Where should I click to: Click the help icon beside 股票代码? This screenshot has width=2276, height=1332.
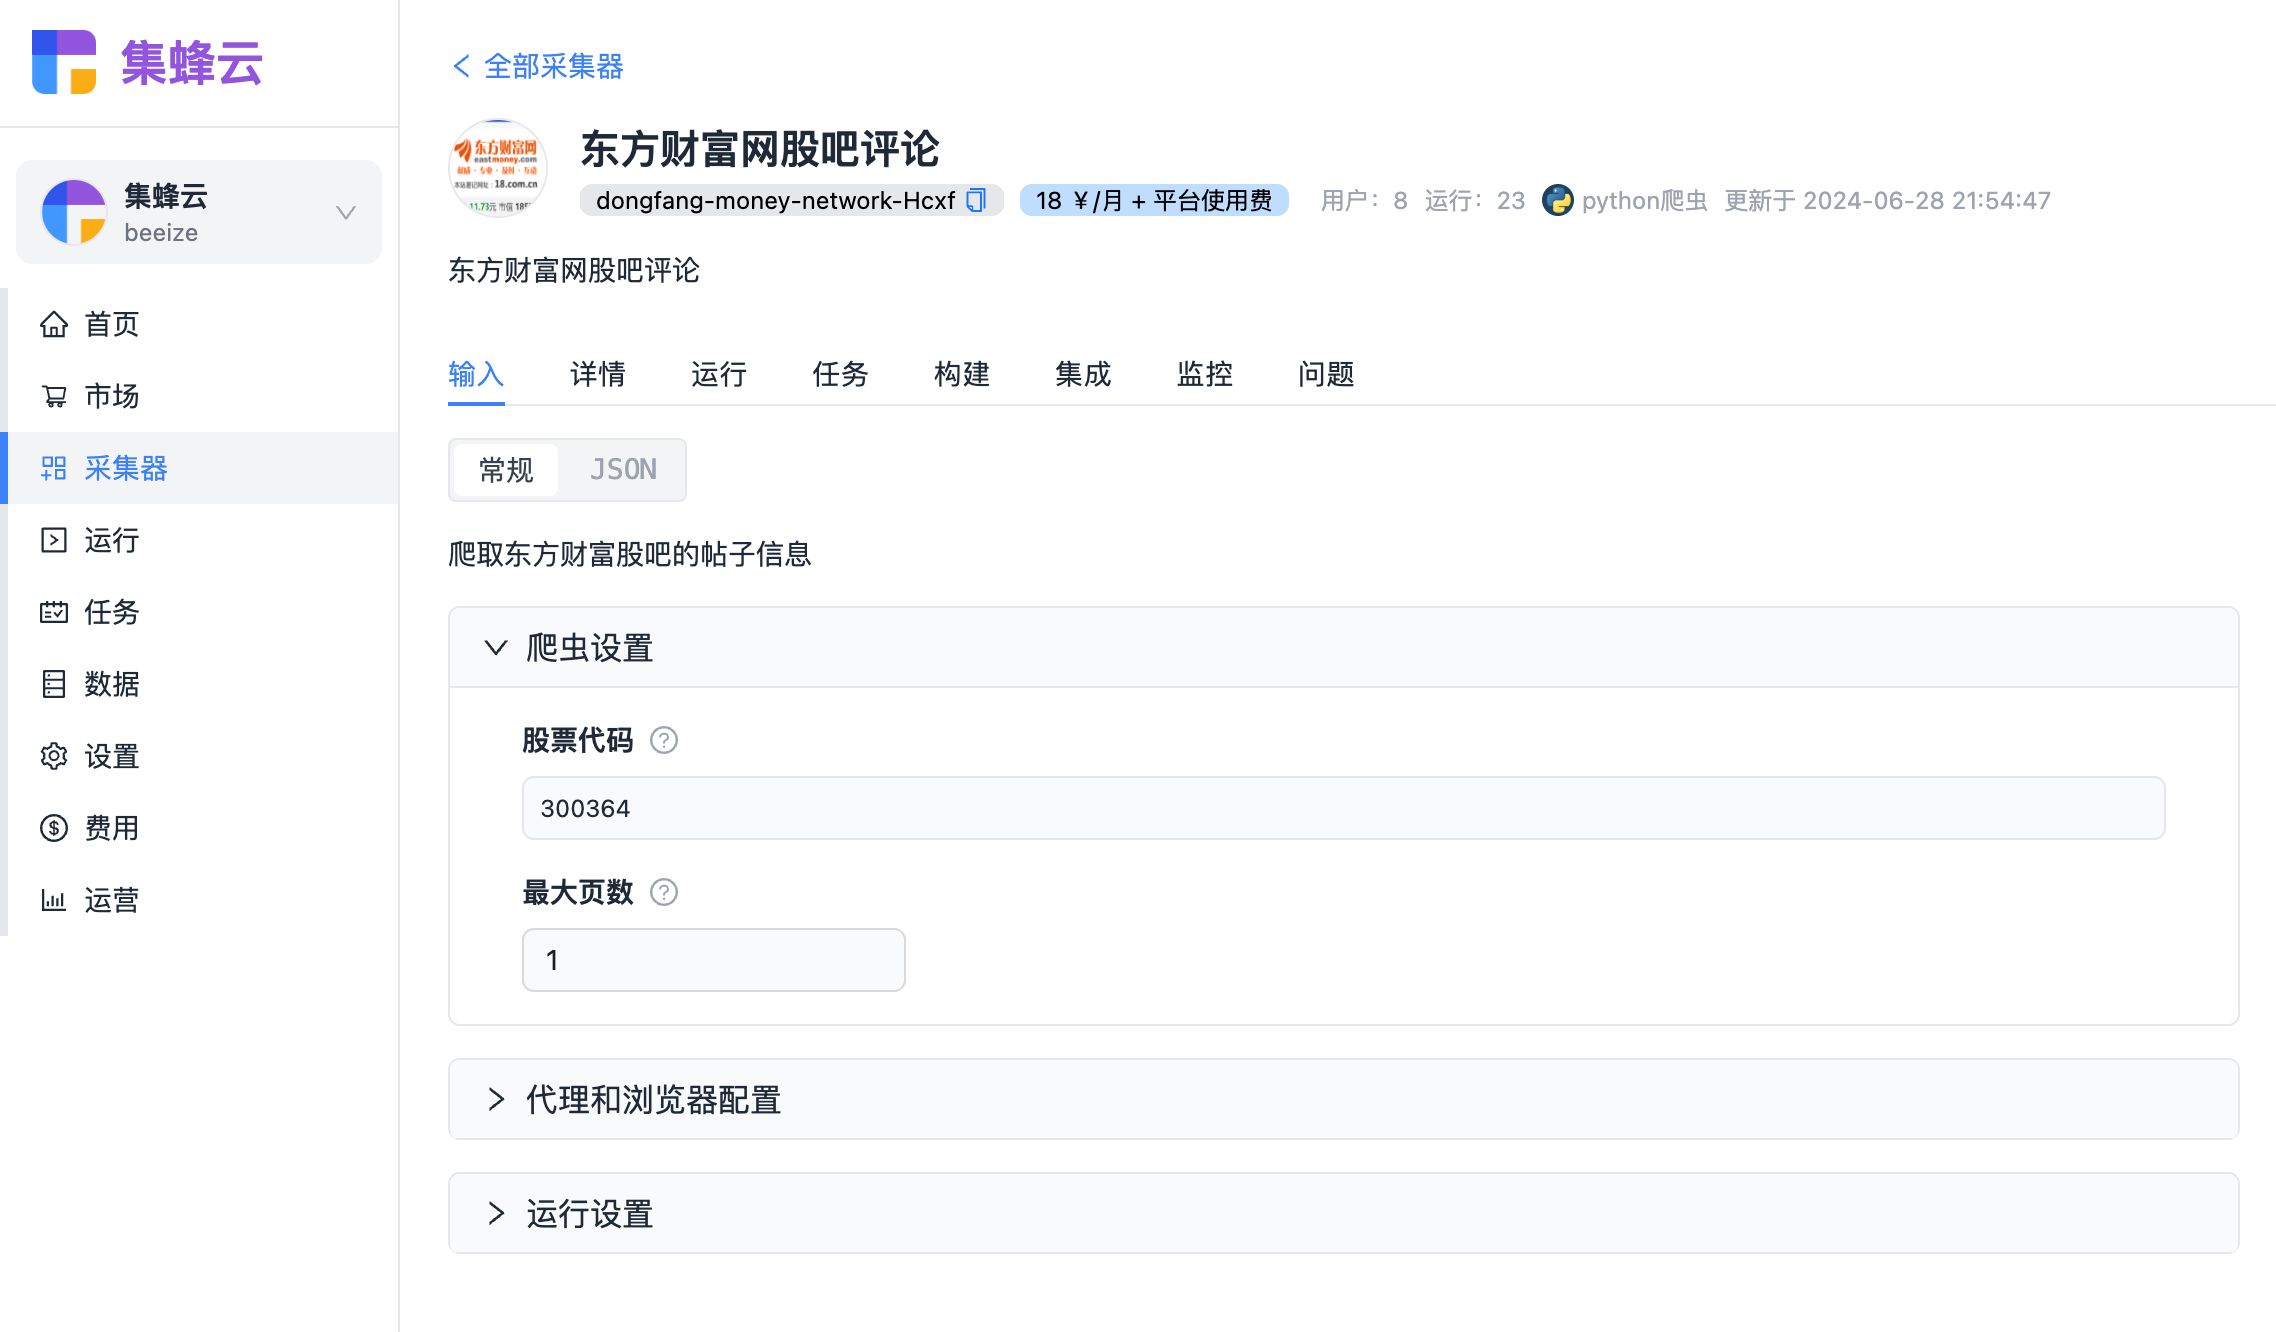click(664, 740)
